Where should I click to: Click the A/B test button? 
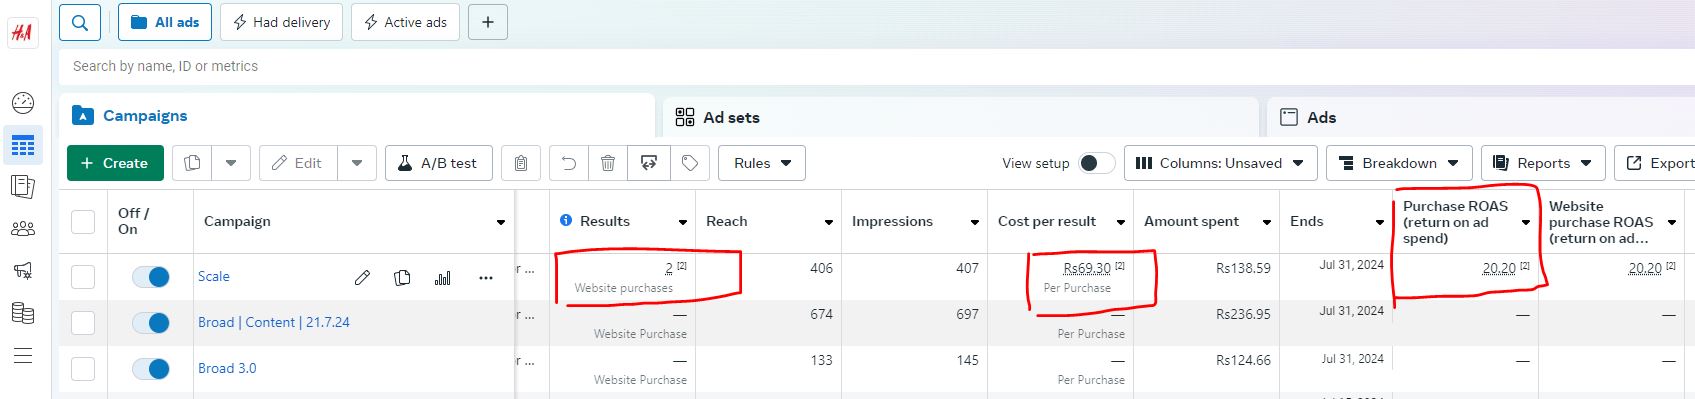439,163
